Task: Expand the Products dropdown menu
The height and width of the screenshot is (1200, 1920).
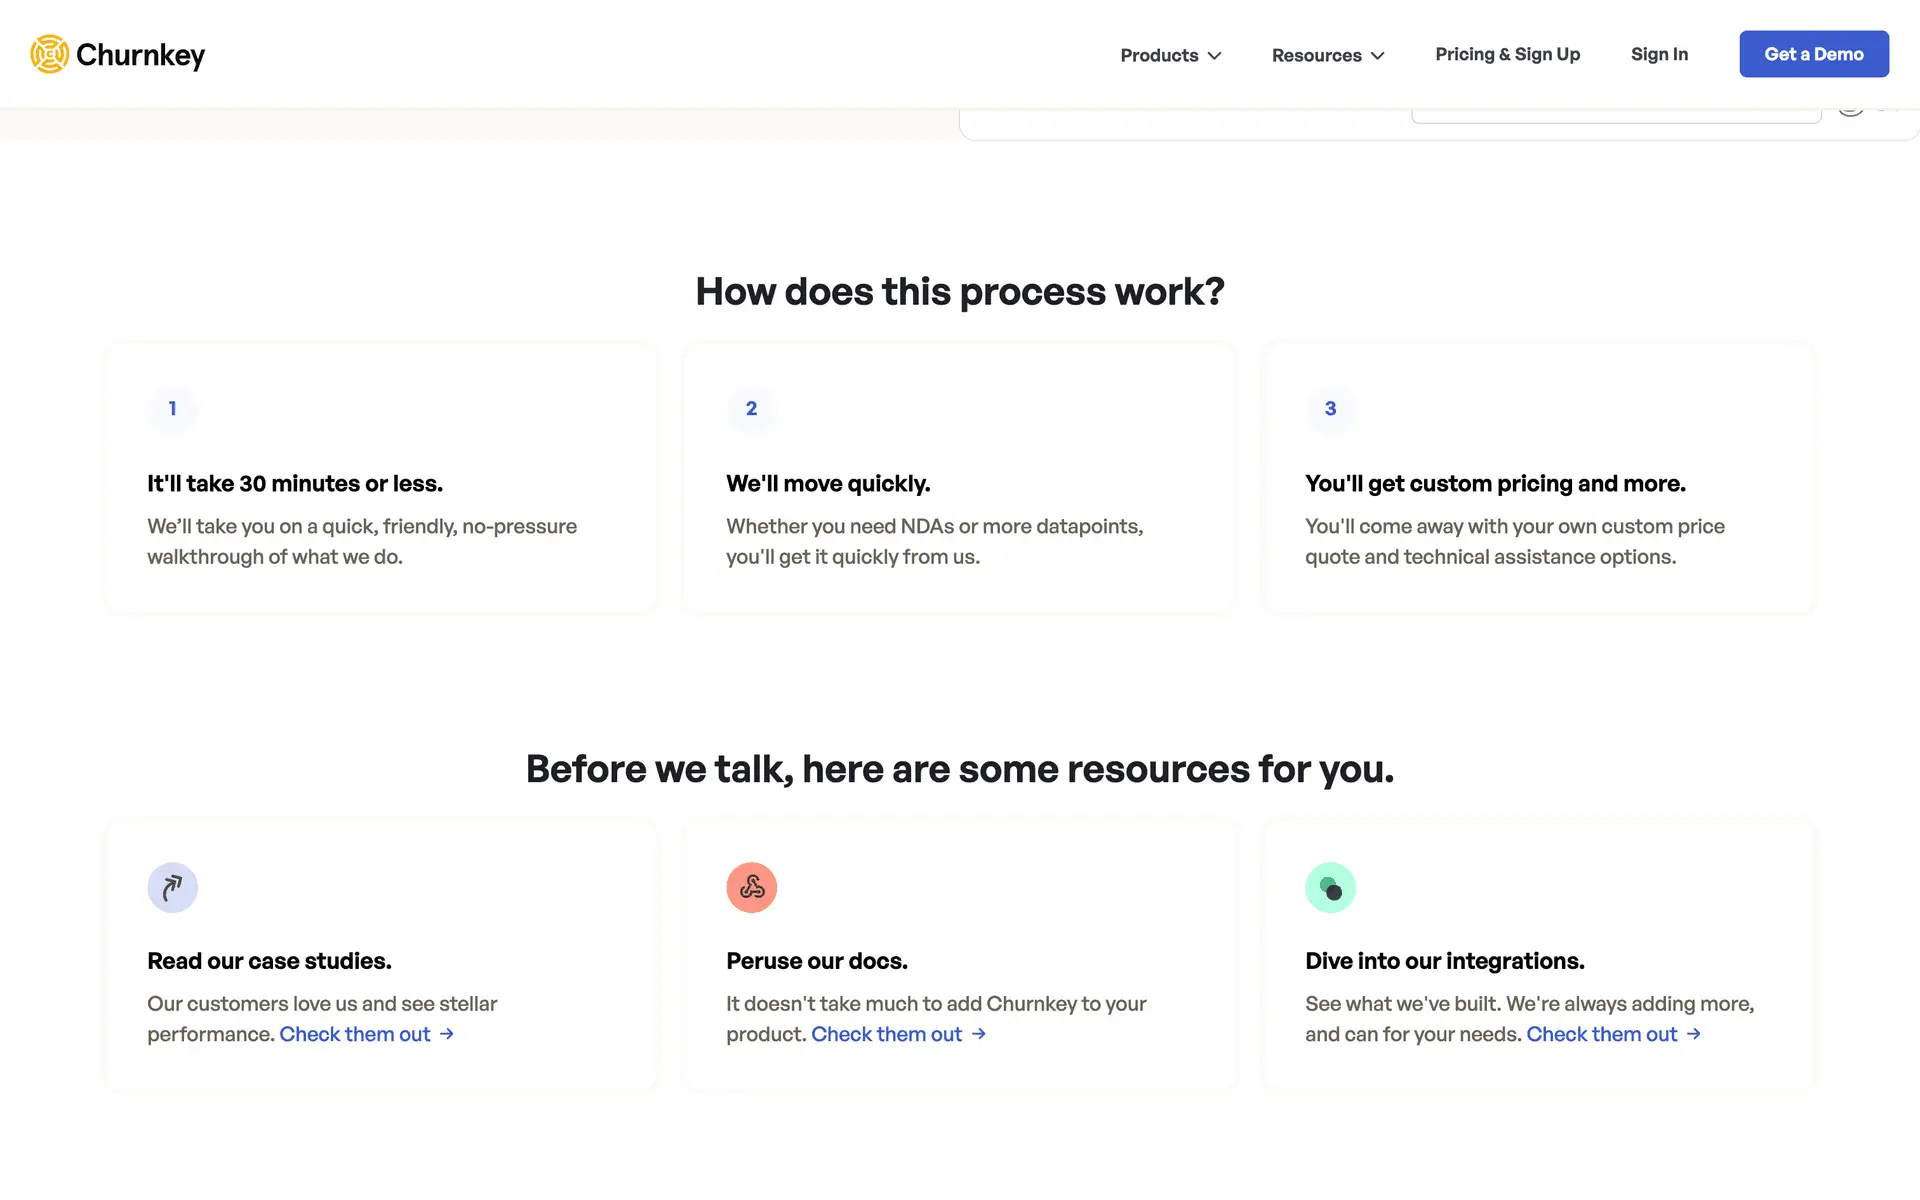Action: point(1159,55)
